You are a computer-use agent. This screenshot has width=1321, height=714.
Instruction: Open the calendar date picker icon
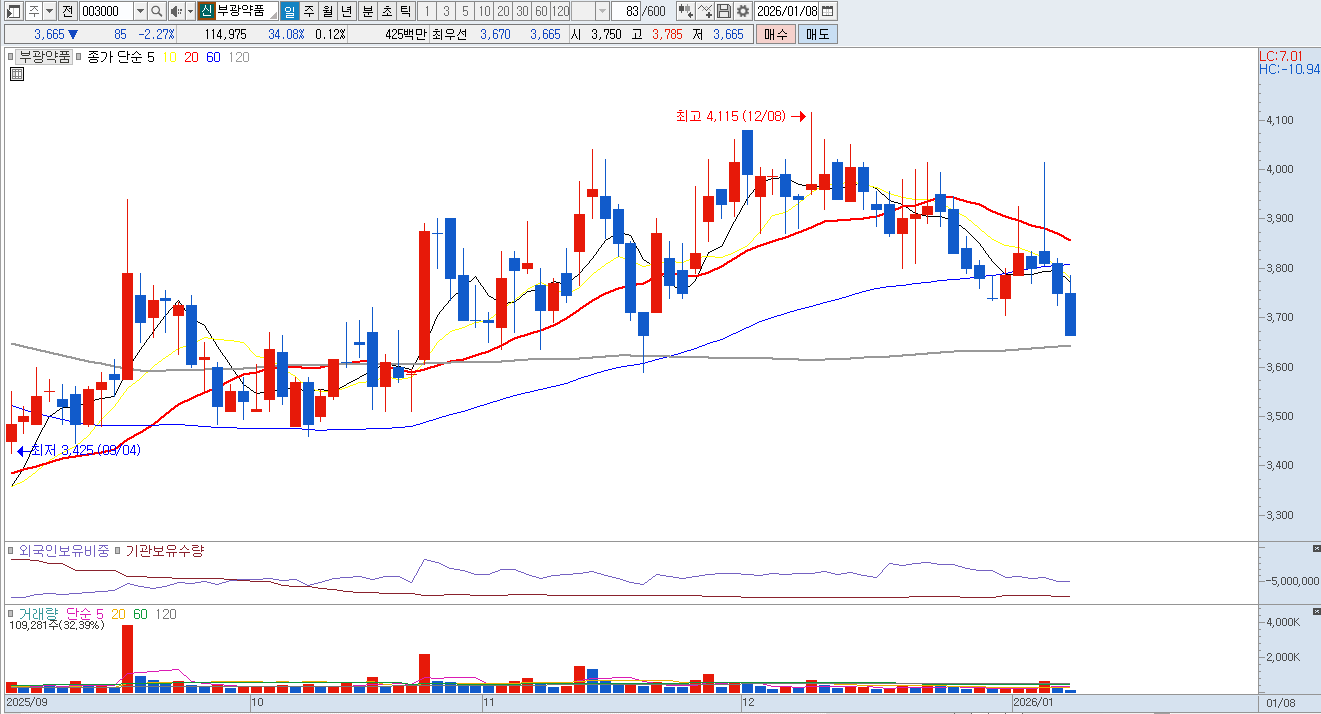(x=827, y=11)
